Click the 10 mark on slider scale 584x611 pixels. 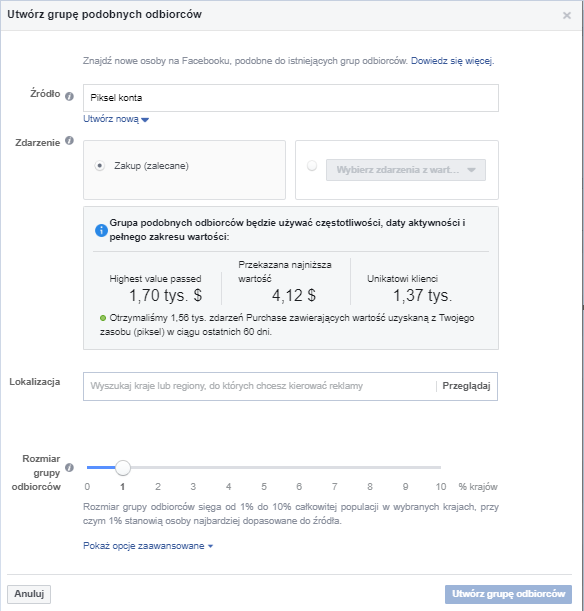pyautogui.click(x=441, y=487)
